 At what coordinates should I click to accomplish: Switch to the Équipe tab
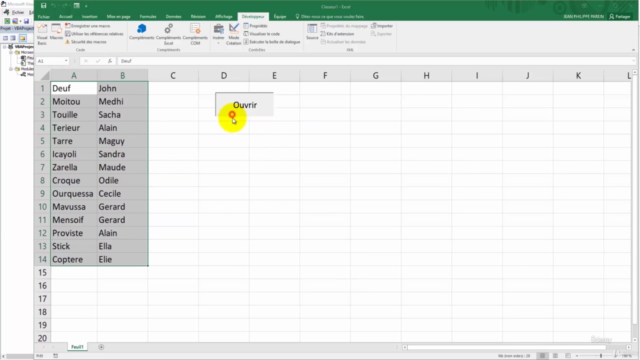(x=280, y=17)
